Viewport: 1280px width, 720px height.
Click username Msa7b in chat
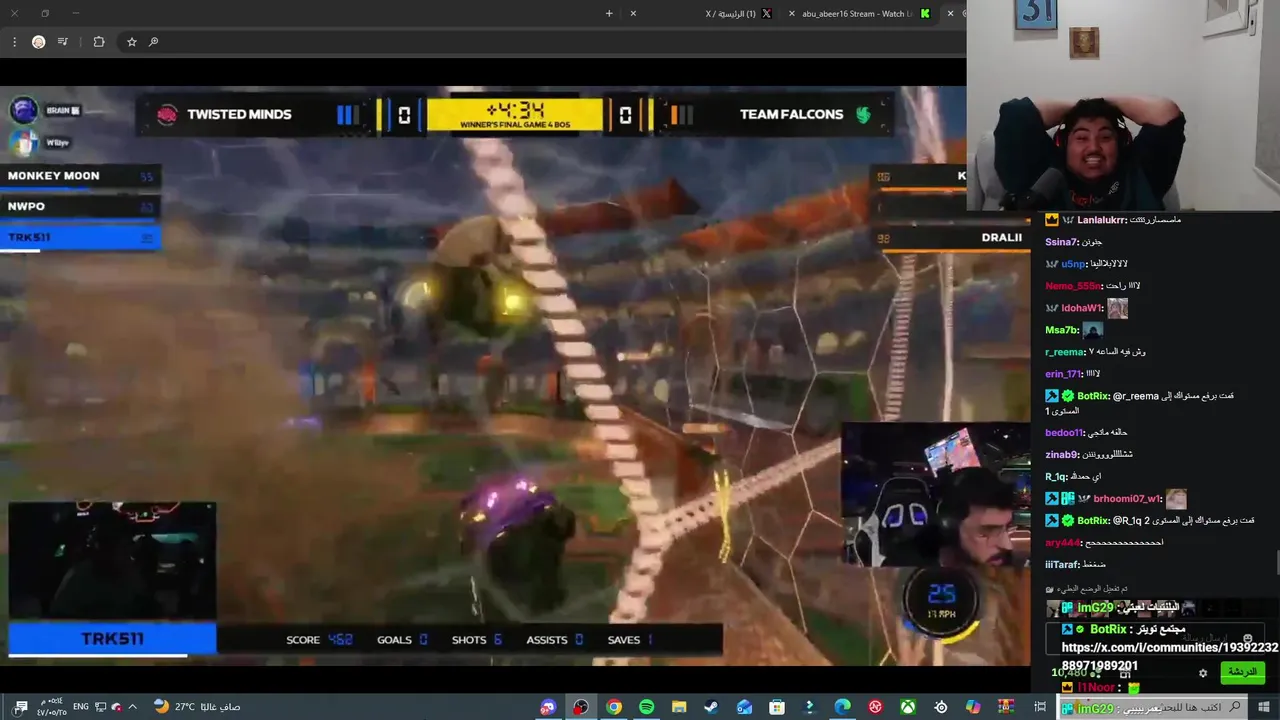tap(1062, 330)
